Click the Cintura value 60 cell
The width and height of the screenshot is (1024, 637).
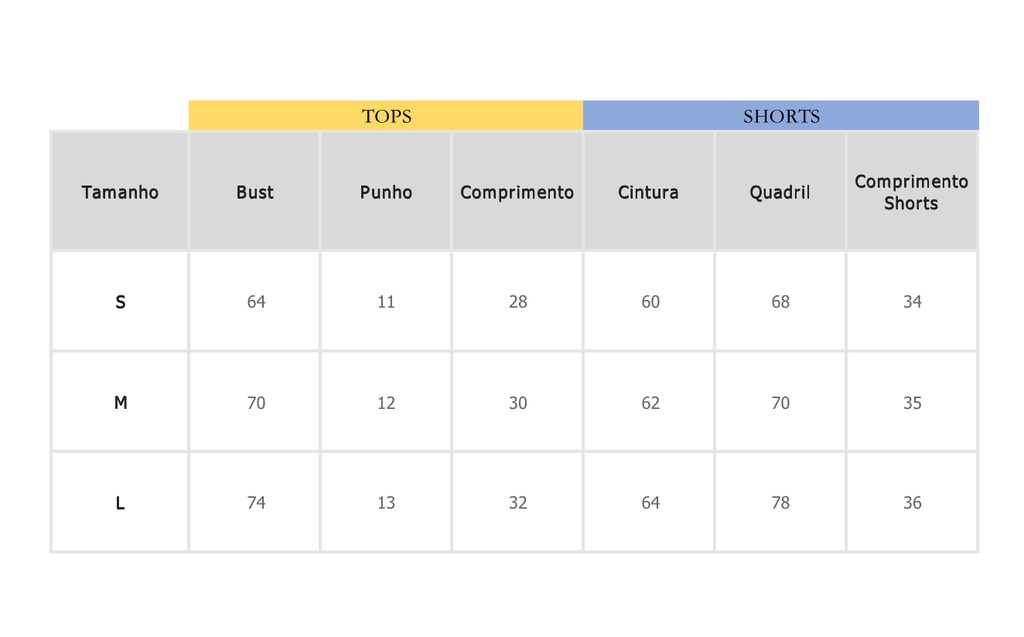pyautogui.click(x=648, y=301)
